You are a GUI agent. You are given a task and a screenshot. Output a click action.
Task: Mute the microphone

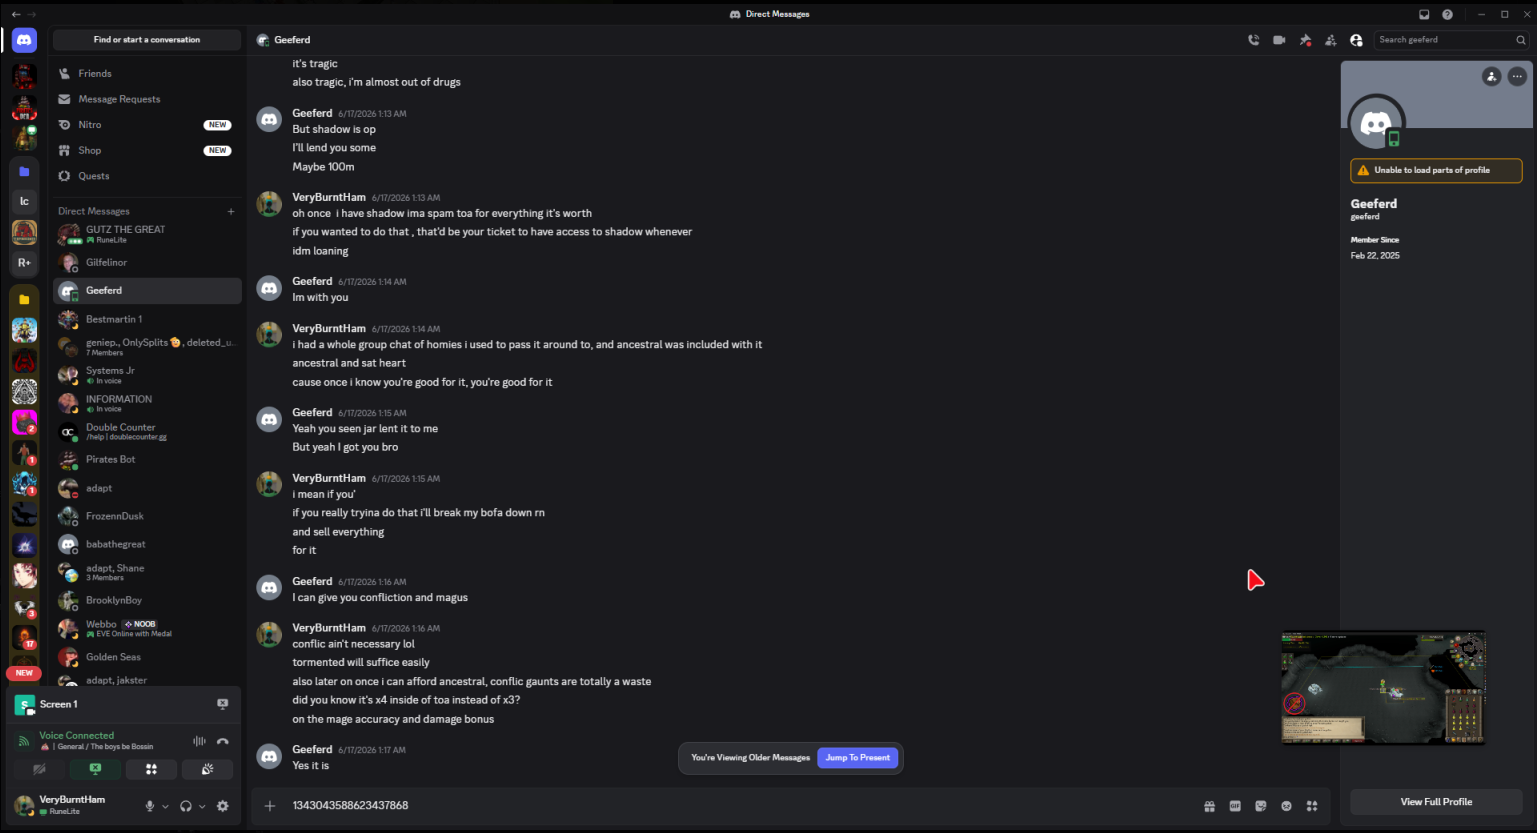click(x=150, y=806)
